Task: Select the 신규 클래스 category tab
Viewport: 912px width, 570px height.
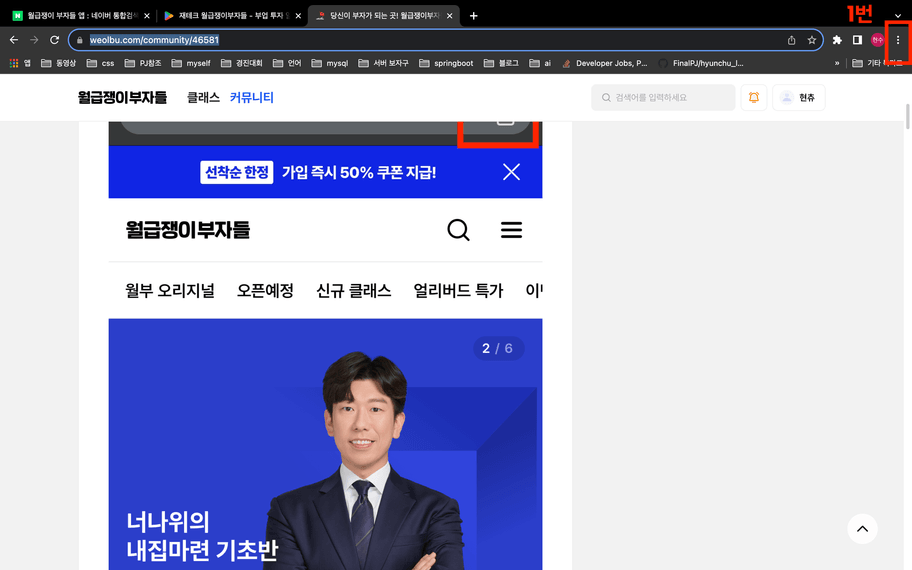Action: 354,290
